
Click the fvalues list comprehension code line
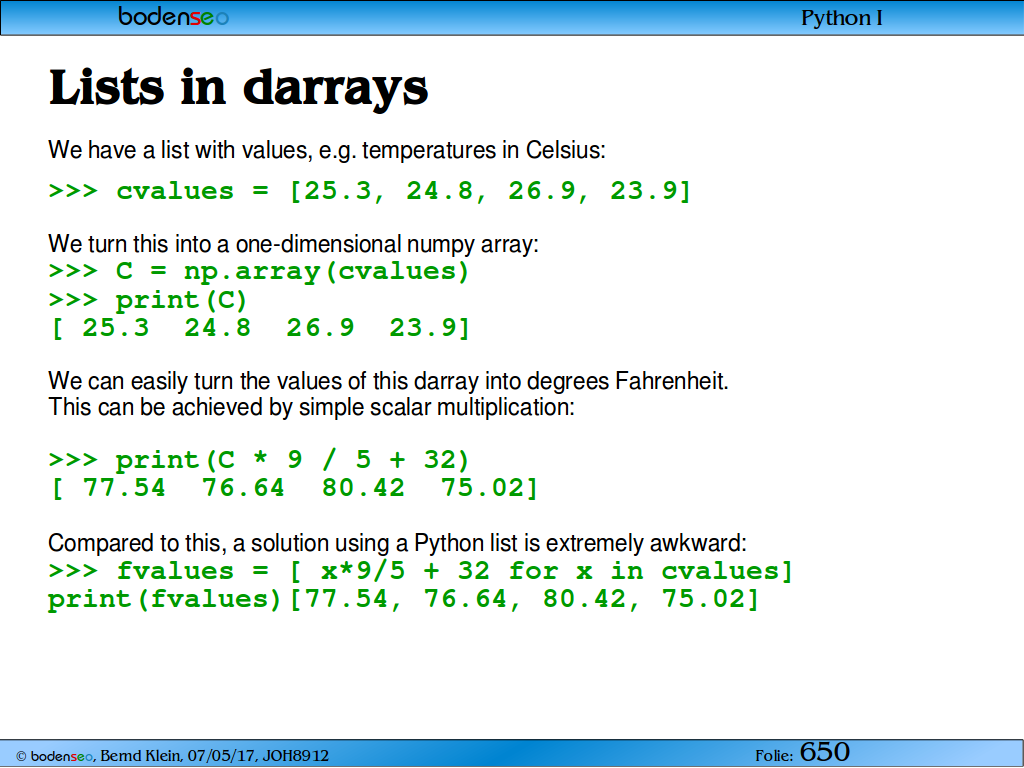point(421,571)
